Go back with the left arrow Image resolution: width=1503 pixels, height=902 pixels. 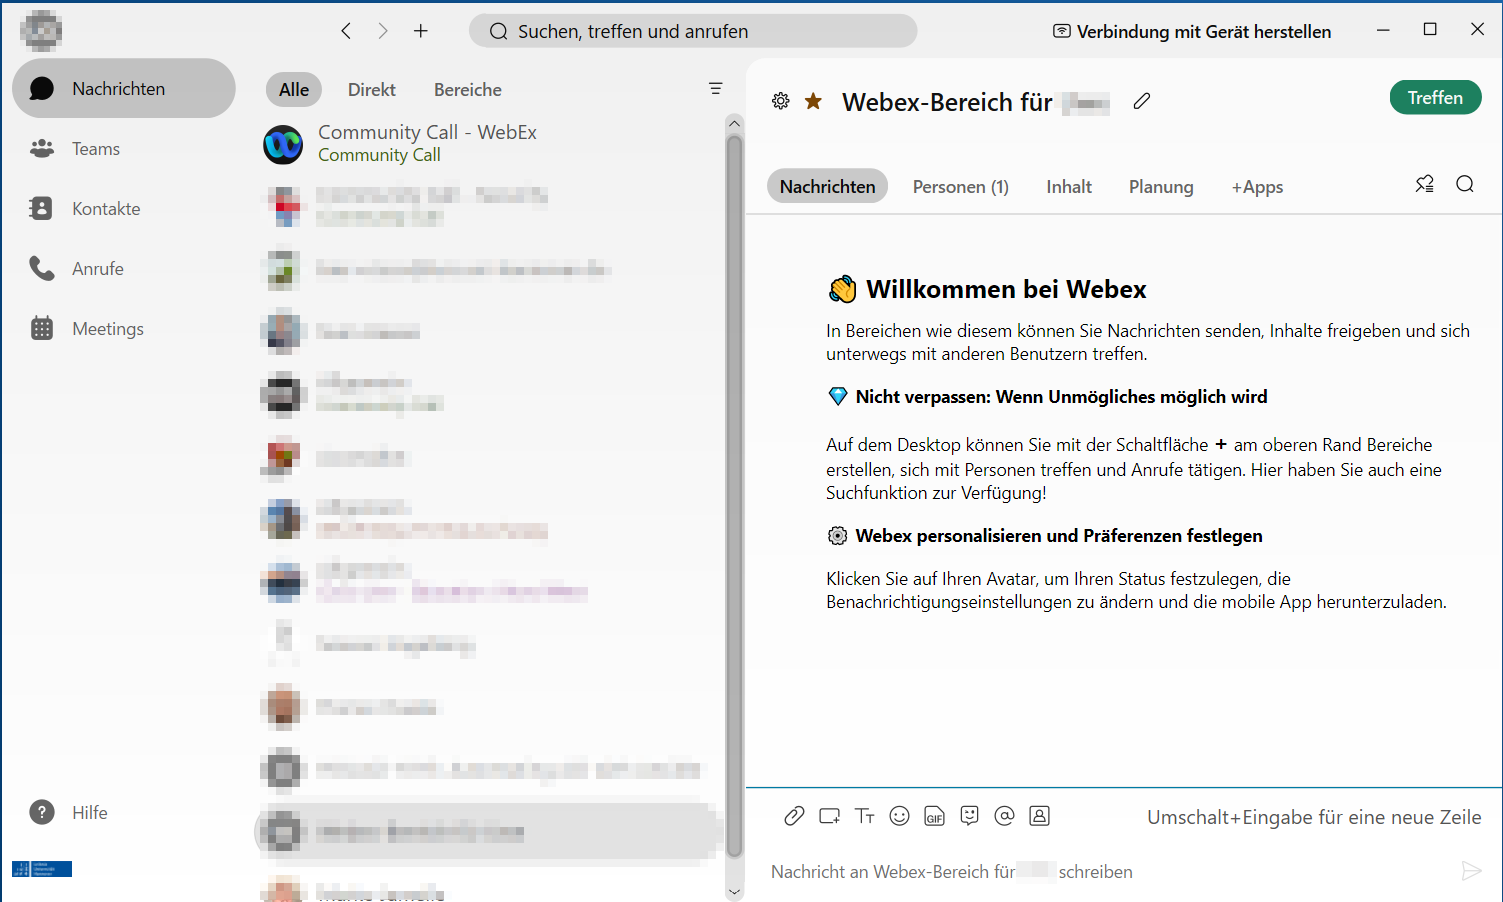pos(346,31)
